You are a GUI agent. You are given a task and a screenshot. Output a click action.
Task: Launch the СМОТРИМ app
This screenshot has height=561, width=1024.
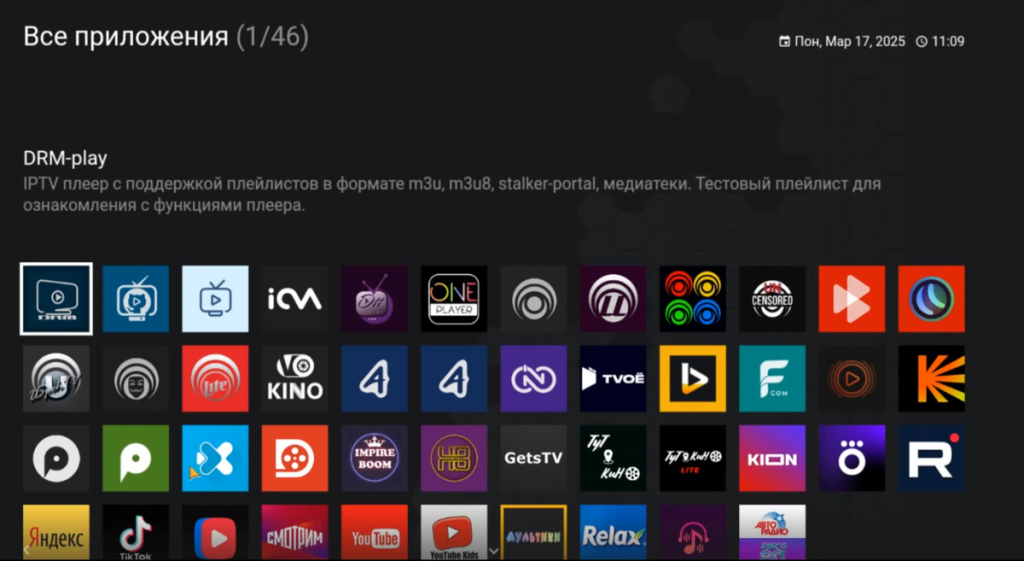pos(295,532)
